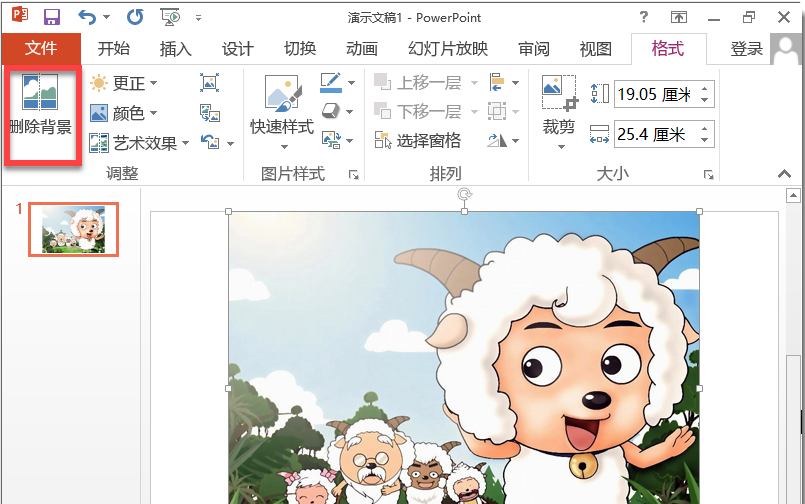The width and height of the screenshot is (805, 504).
Task: Switch to the View (视图) tab
Action: pyautogui.click(x=596, y=49)
